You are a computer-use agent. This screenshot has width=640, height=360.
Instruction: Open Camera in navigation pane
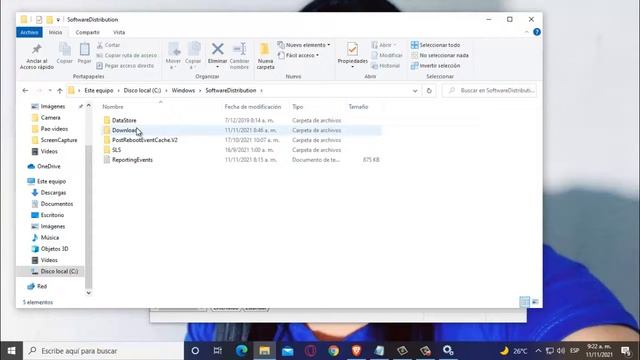[50, 118]
